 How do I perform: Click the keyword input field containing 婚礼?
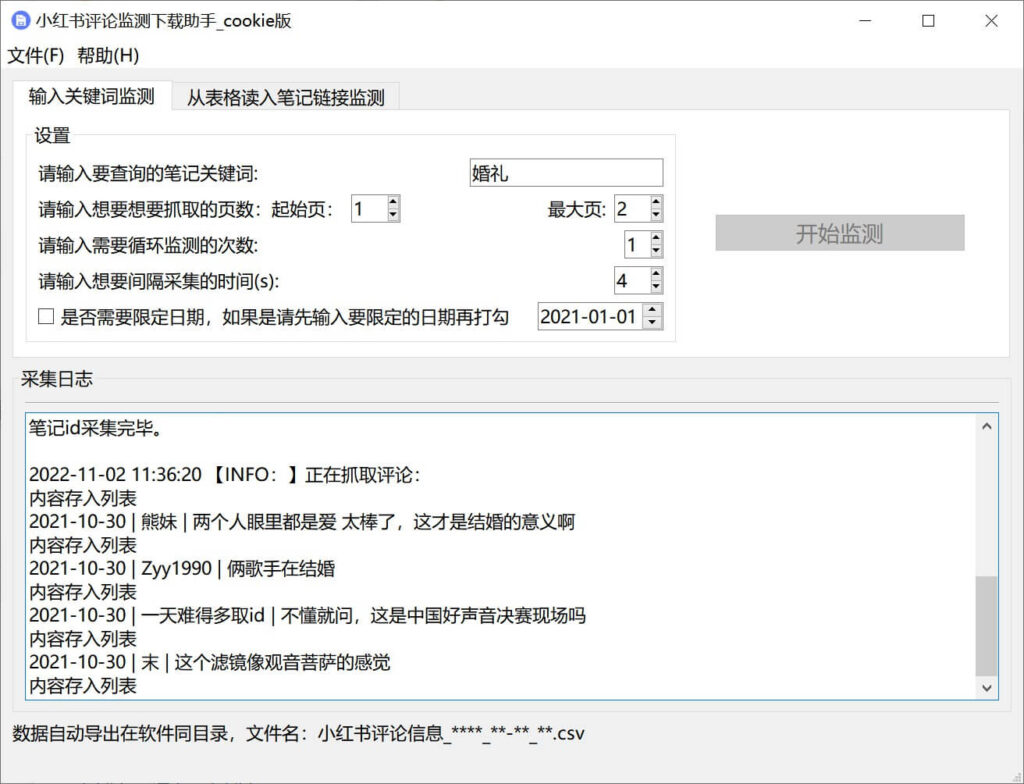(x=566, y=173)
